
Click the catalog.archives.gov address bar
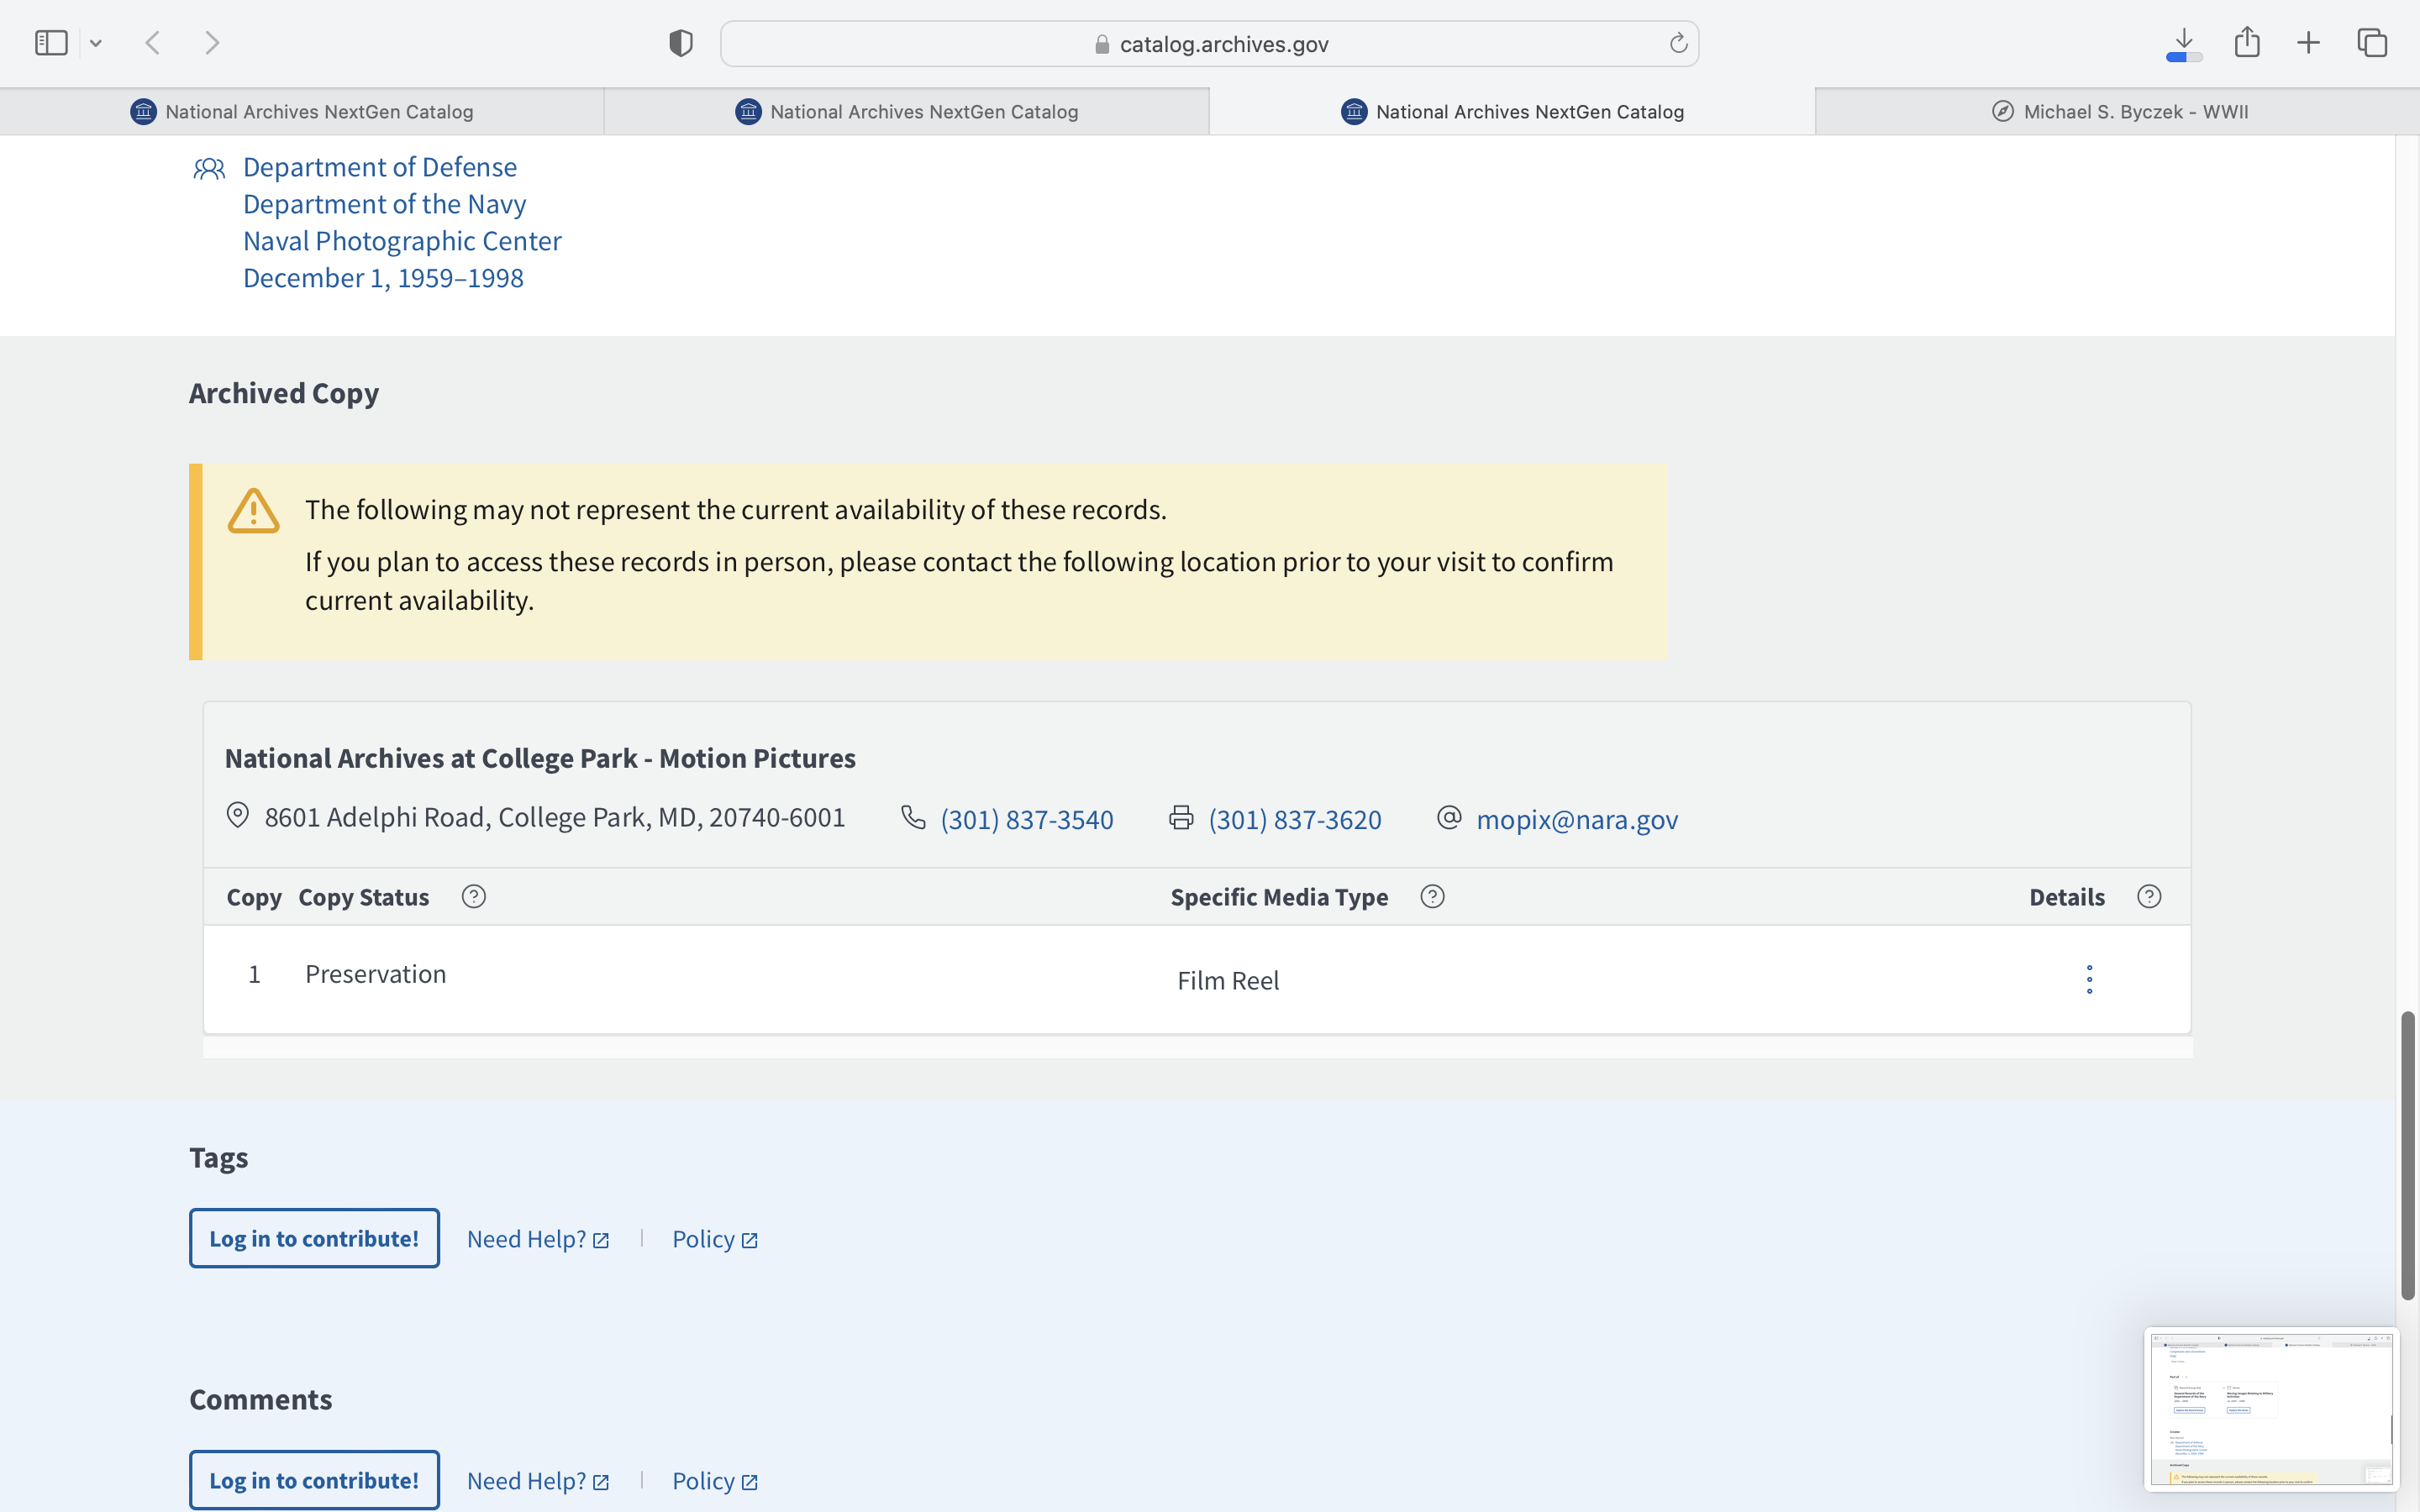pyautogui.click(x=1208, y=44)
